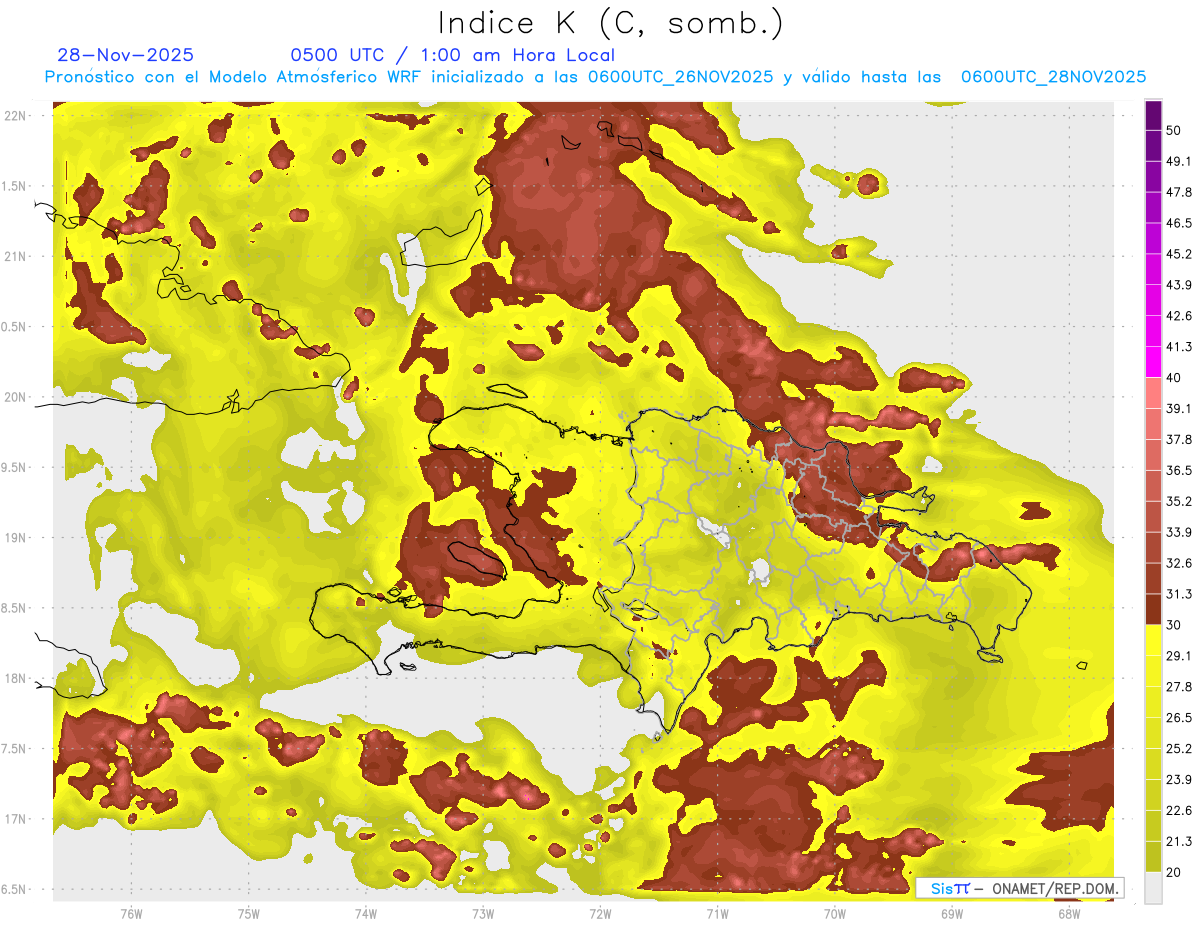This screenshot has width=1200, height=927.
Task: Click the colorbar value "42.6"
Action: pyautogui.click(x=1179, y=316)
